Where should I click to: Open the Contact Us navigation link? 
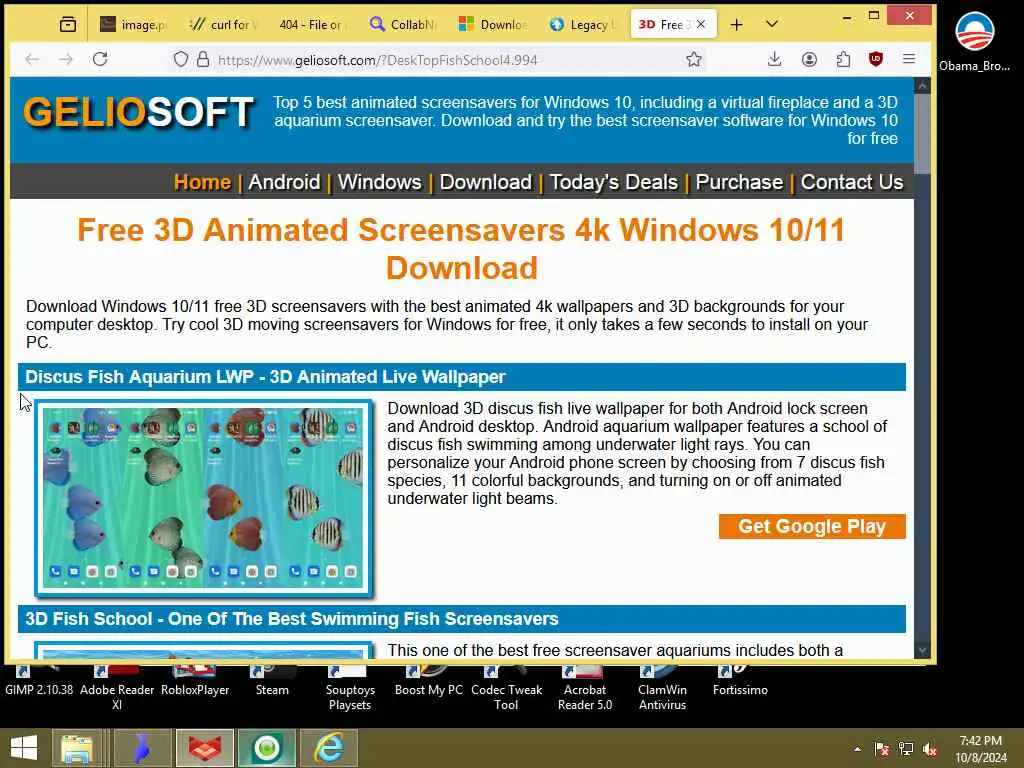tap(852, 182)
